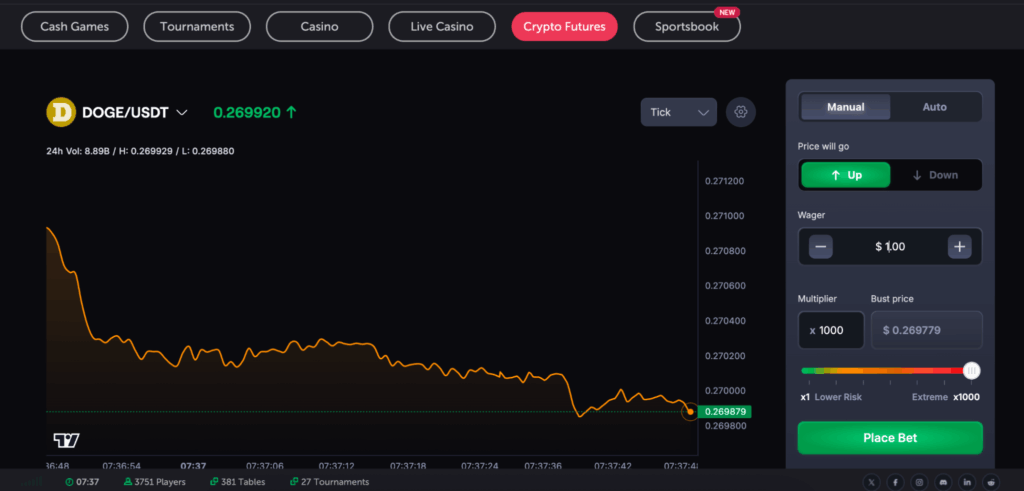The image size is (1024, 491).
Task: Switch to the Casino tab
Action: tap(319, 27)
